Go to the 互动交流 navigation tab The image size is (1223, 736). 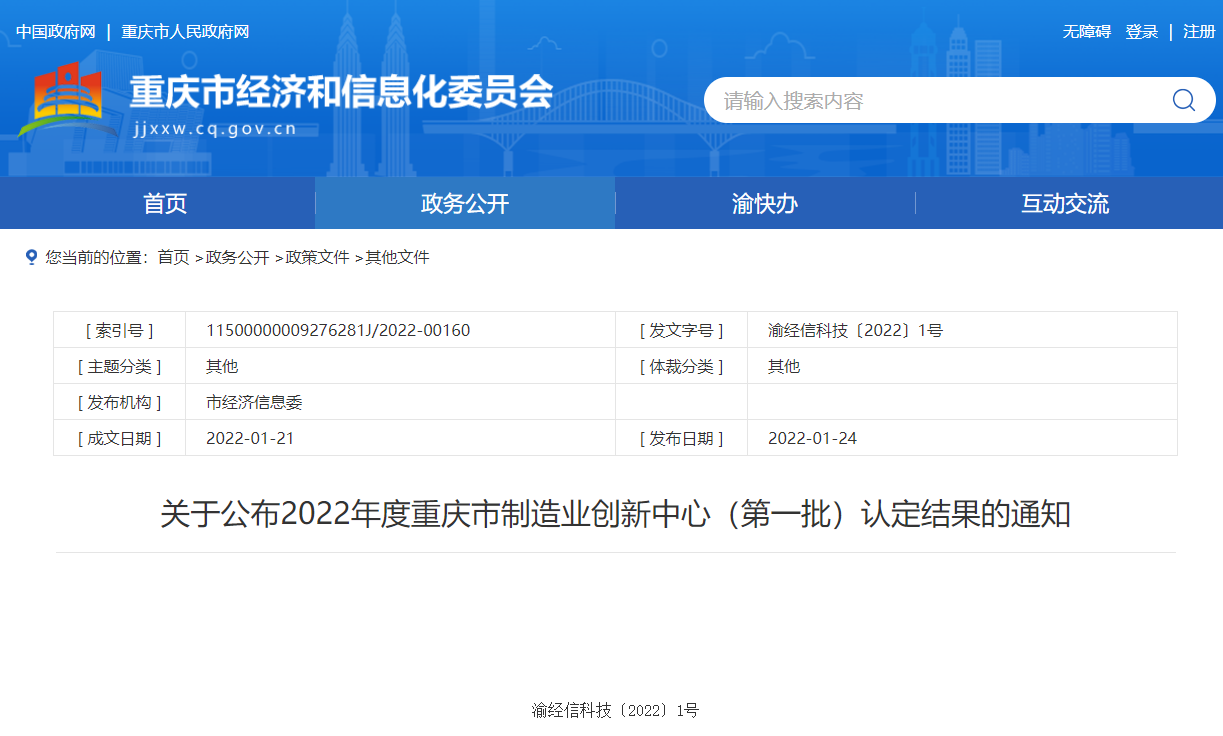(x=1065, y=204)
